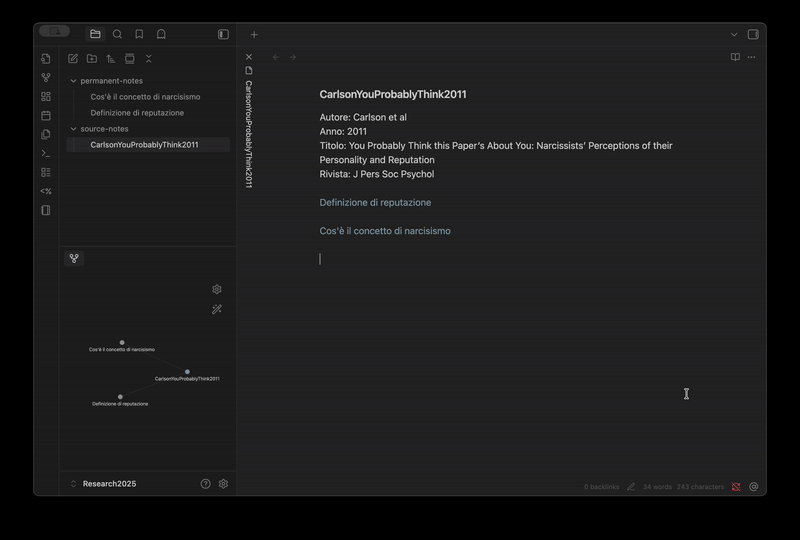Change file sort order in explorer

pos(111,59)
